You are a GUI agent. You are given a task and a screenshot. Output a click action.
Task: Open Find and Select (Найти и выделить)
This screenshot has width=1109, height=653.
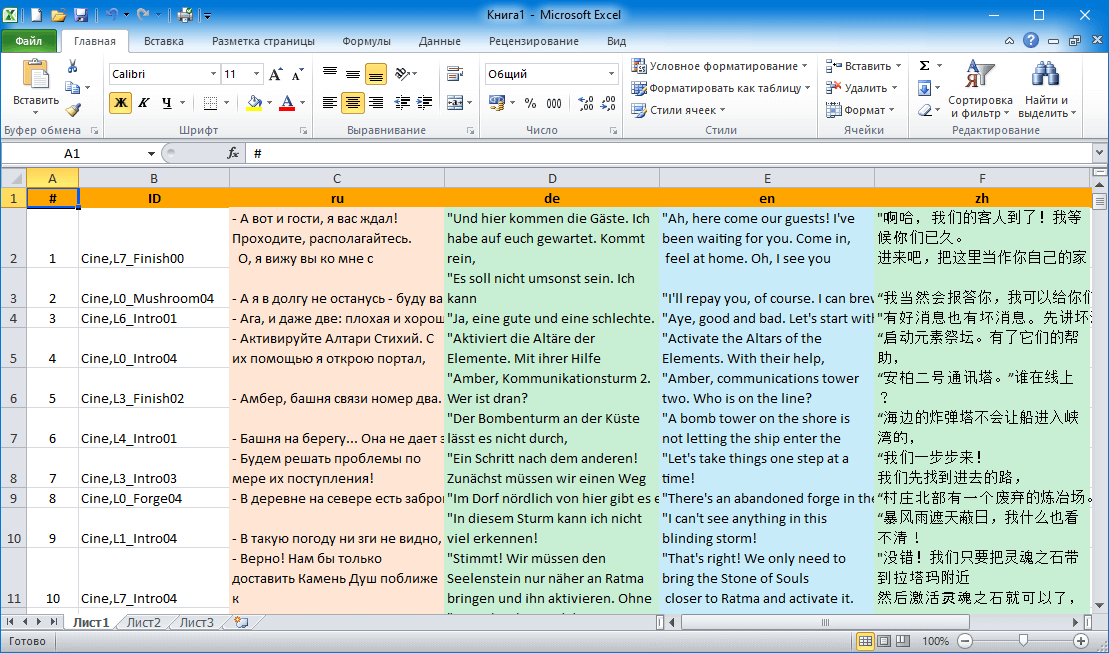pyautogui.click(x=1047, y=88)
